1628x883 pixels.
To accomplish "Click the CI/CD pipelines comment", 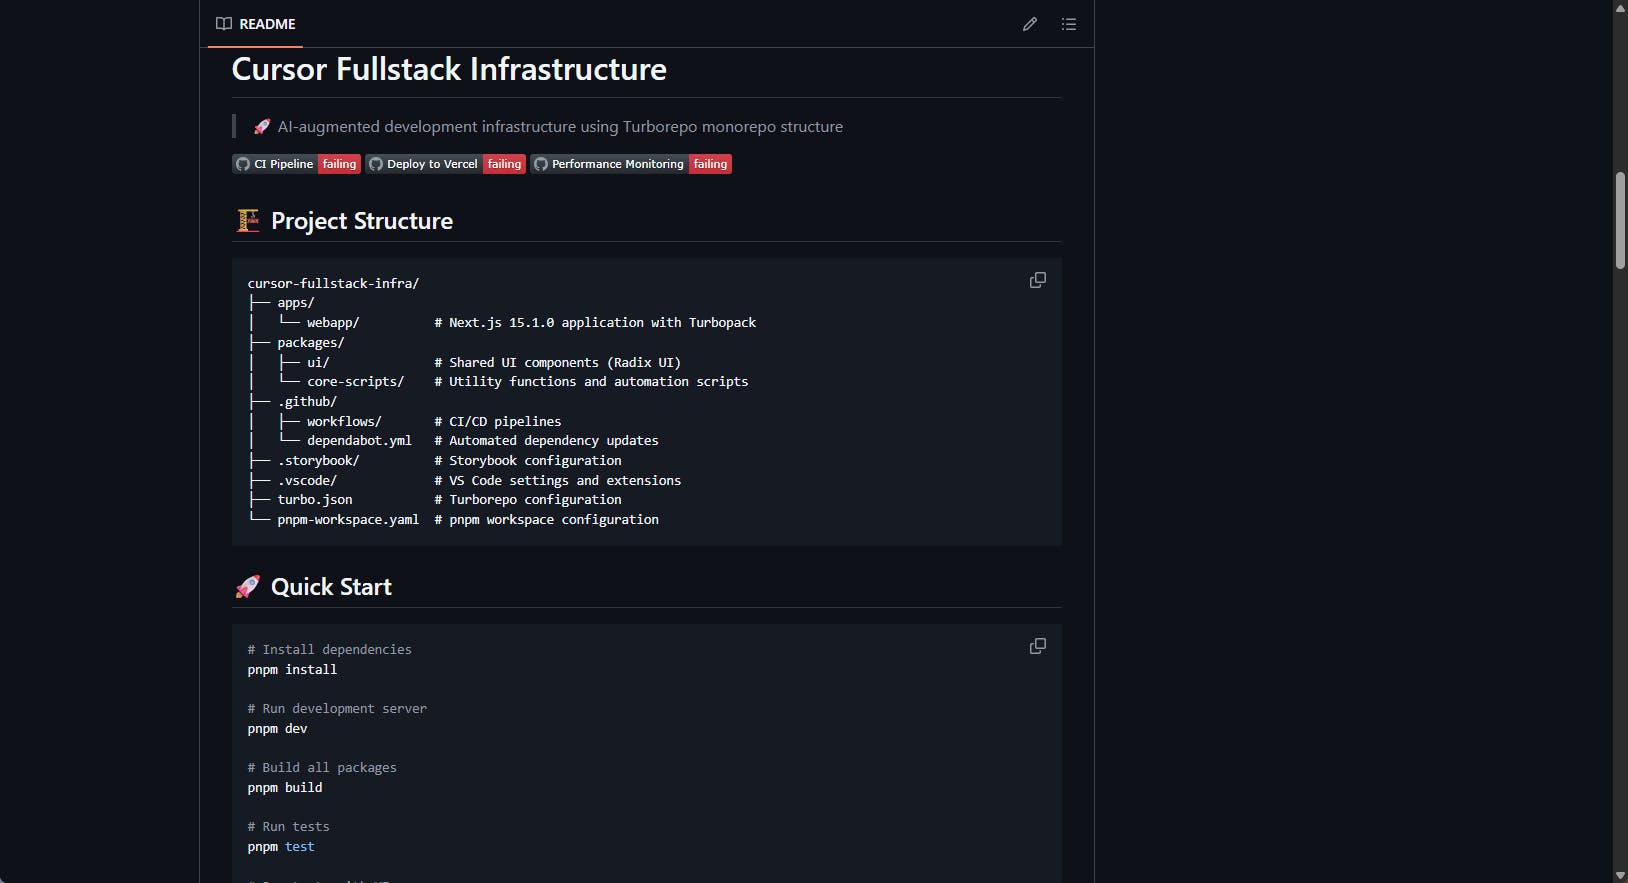I will click(498, 422).
